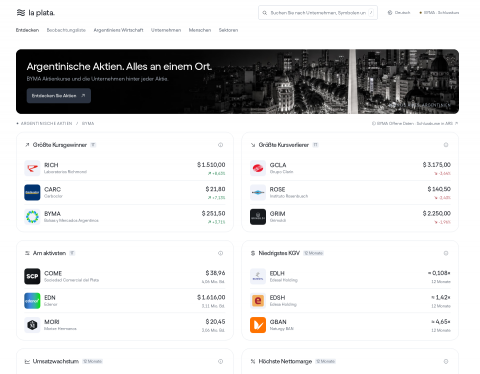Open the BYMA Offene Daten source link
Viewport: 480px width, 374px height.
(415, 123)
